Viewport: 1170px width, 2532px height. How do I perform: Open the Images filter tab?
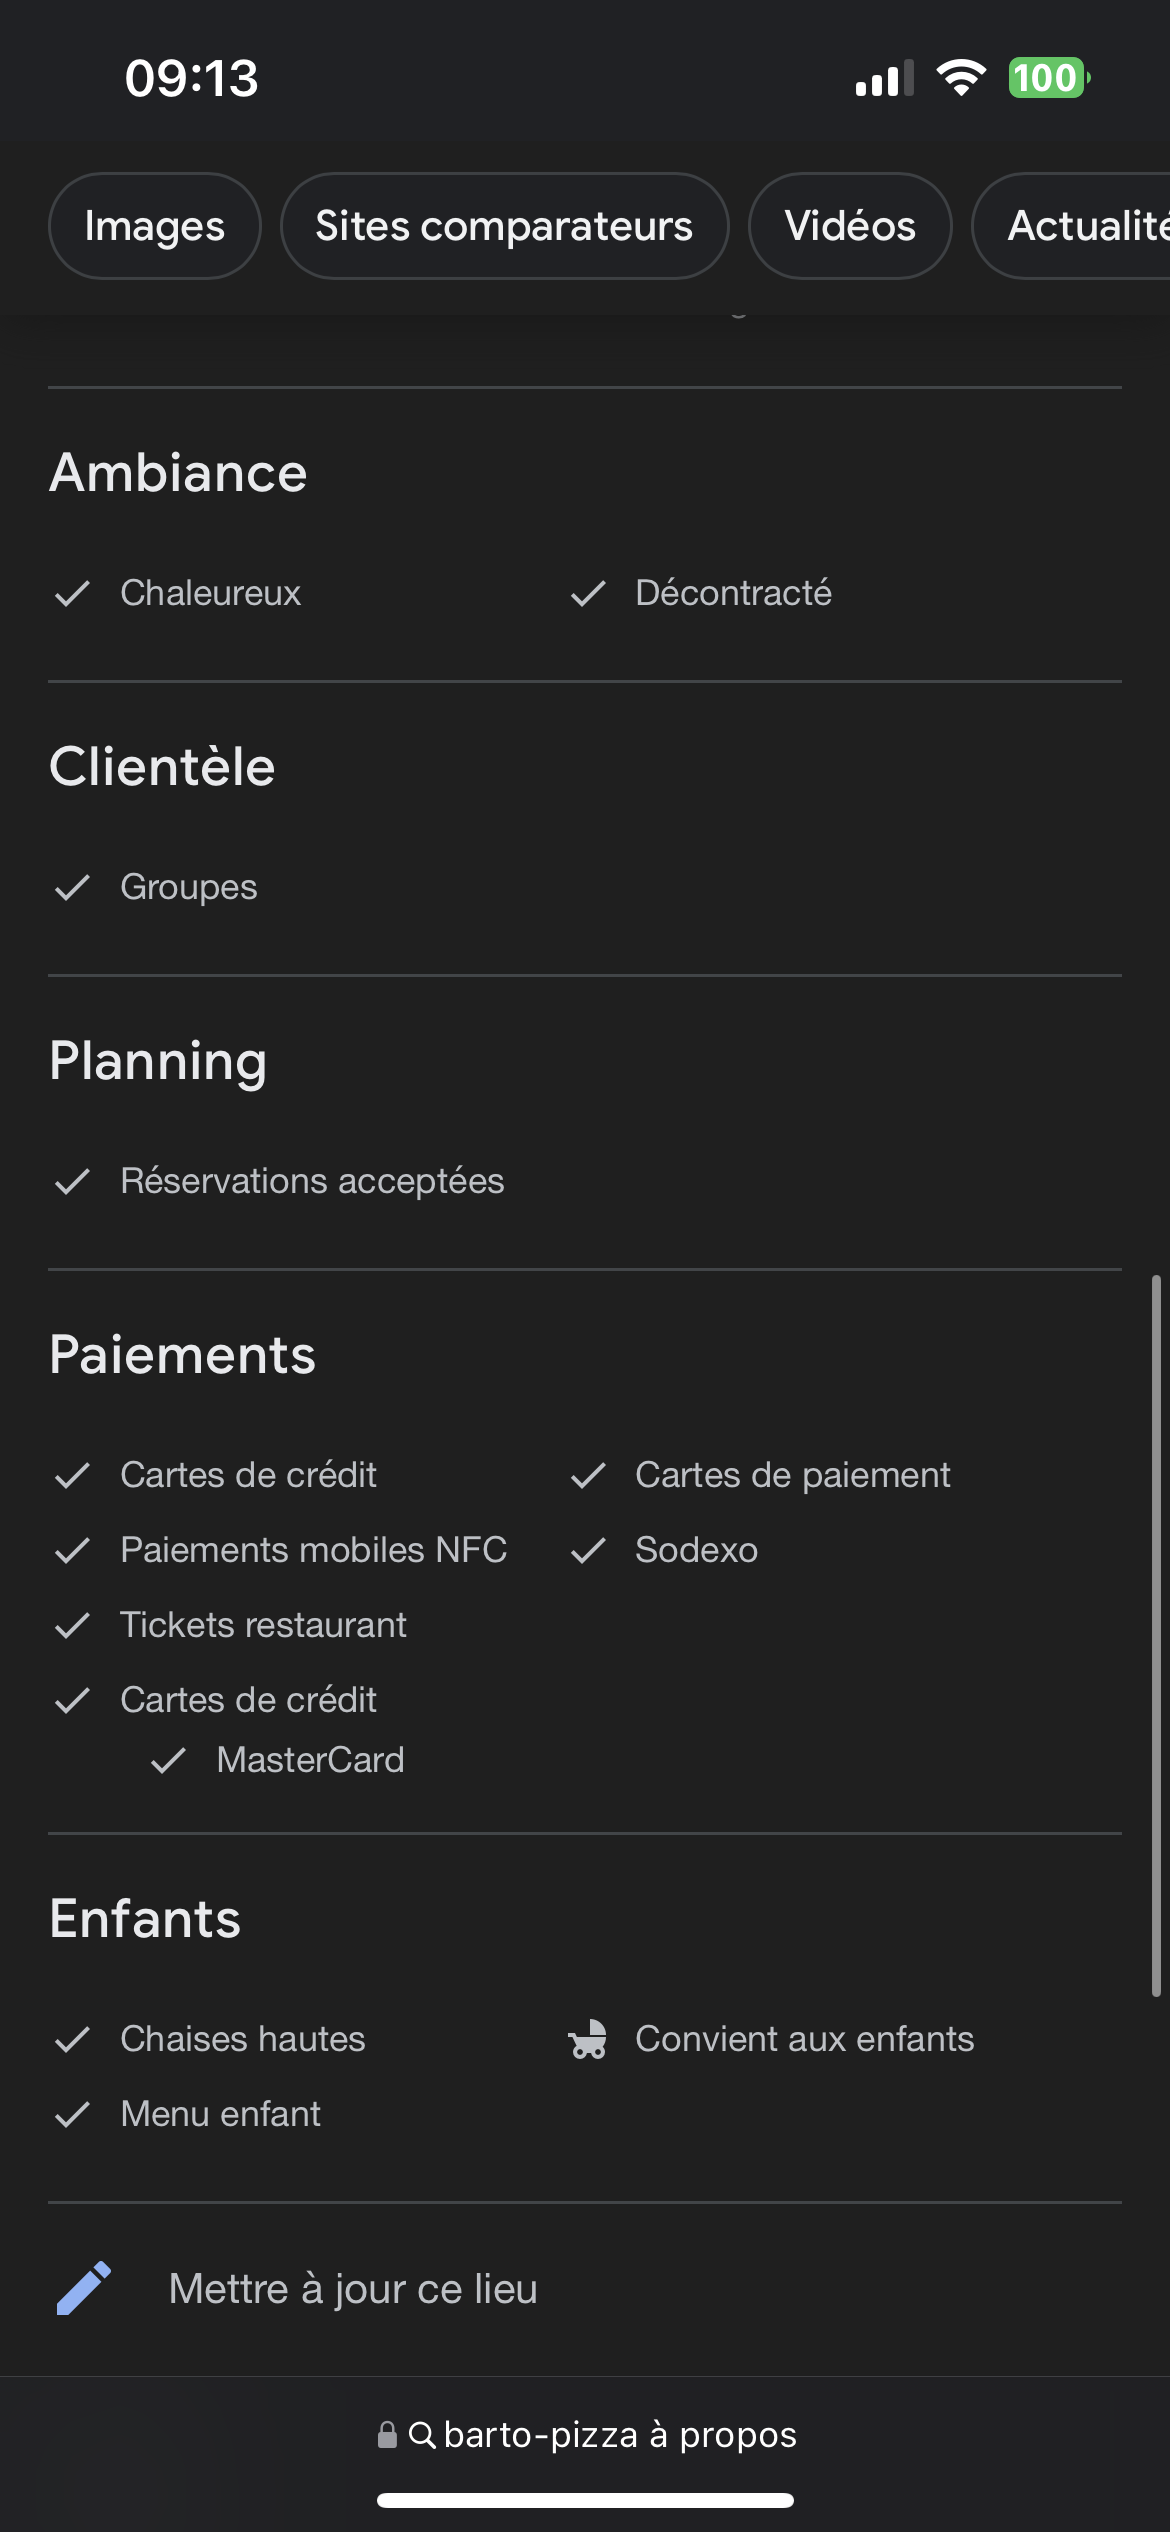pos(155,226)
